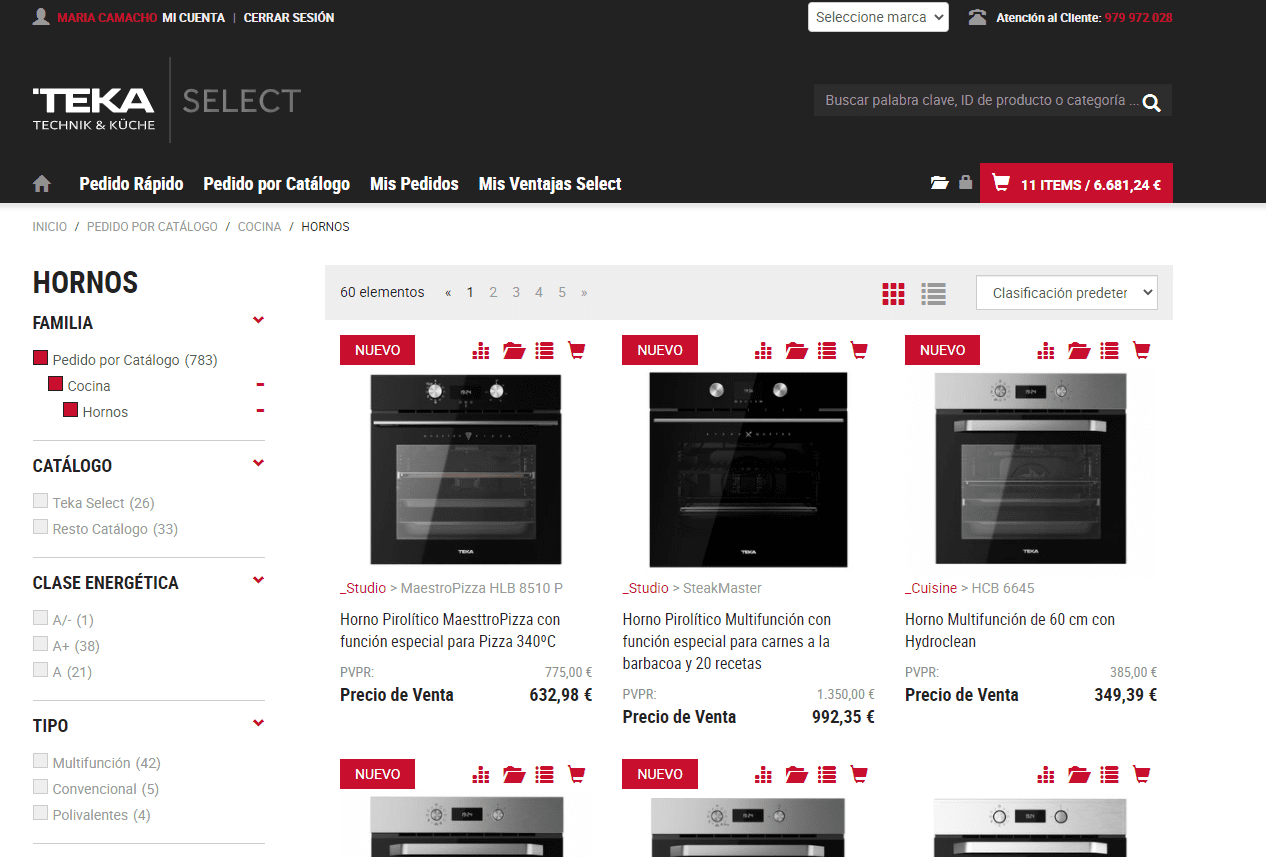Collapse the CLASE ENERGÉTICA filter section
This screenshot has height=857, width=1266.
coord(258,581)
